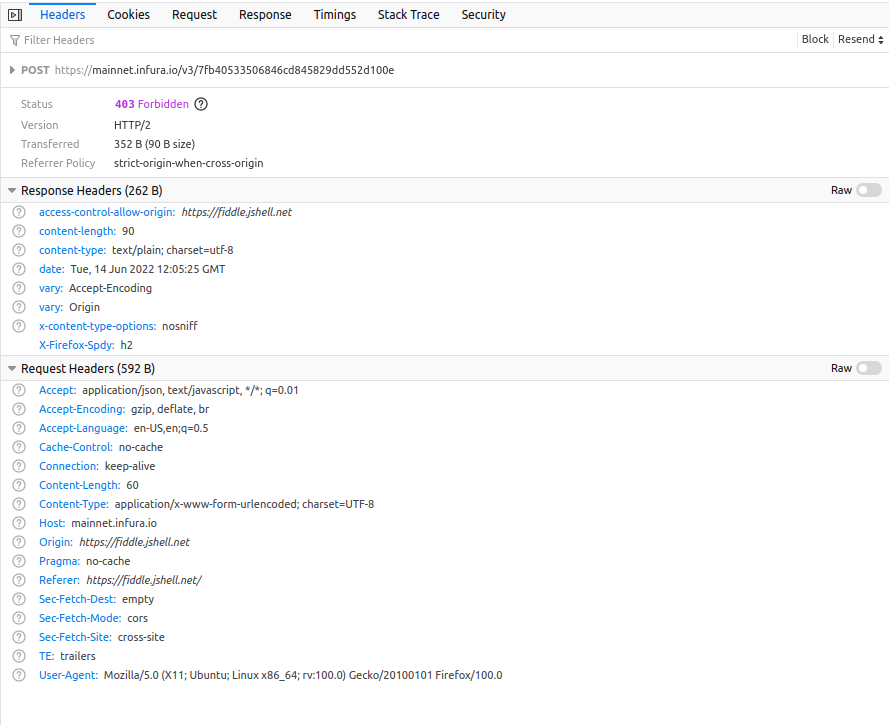Switch to the Cookies tab
This screenshot has width=889, height=725.
(x=128, y=14)
